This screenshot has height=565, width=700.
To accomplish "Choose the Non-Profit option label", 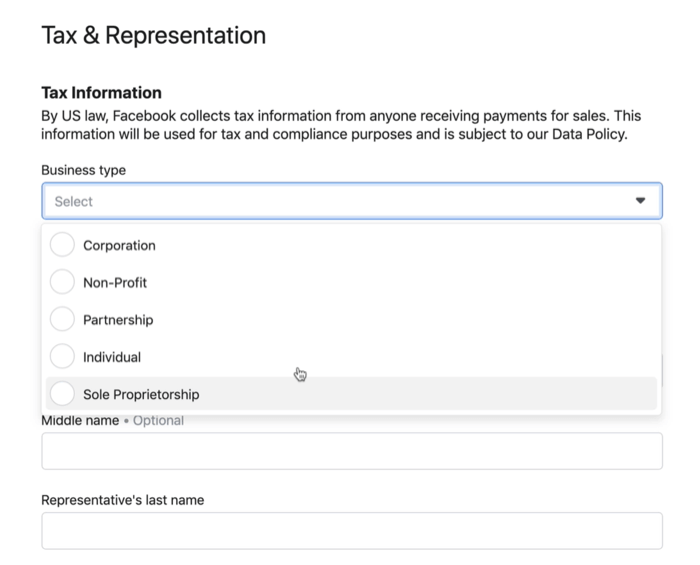I will (115, 283).
